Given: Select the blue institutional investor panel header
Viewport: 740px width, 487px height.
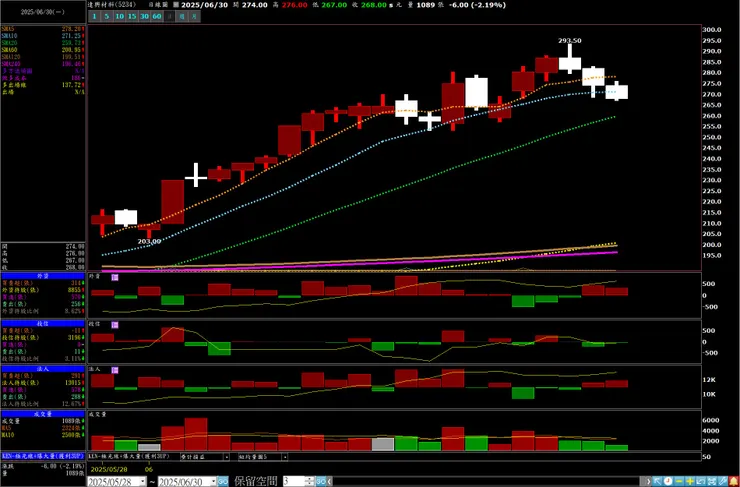Looking at the screenshot, I should coord(43,369).
